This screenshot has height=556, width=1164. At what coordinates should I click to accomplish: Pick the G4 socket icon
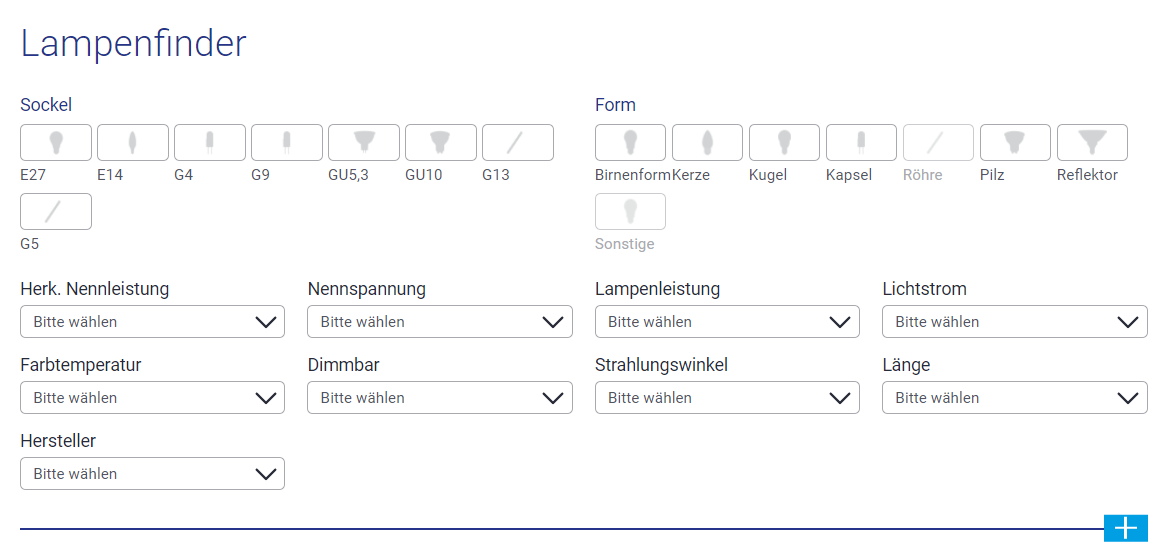[x=210, y=143]
